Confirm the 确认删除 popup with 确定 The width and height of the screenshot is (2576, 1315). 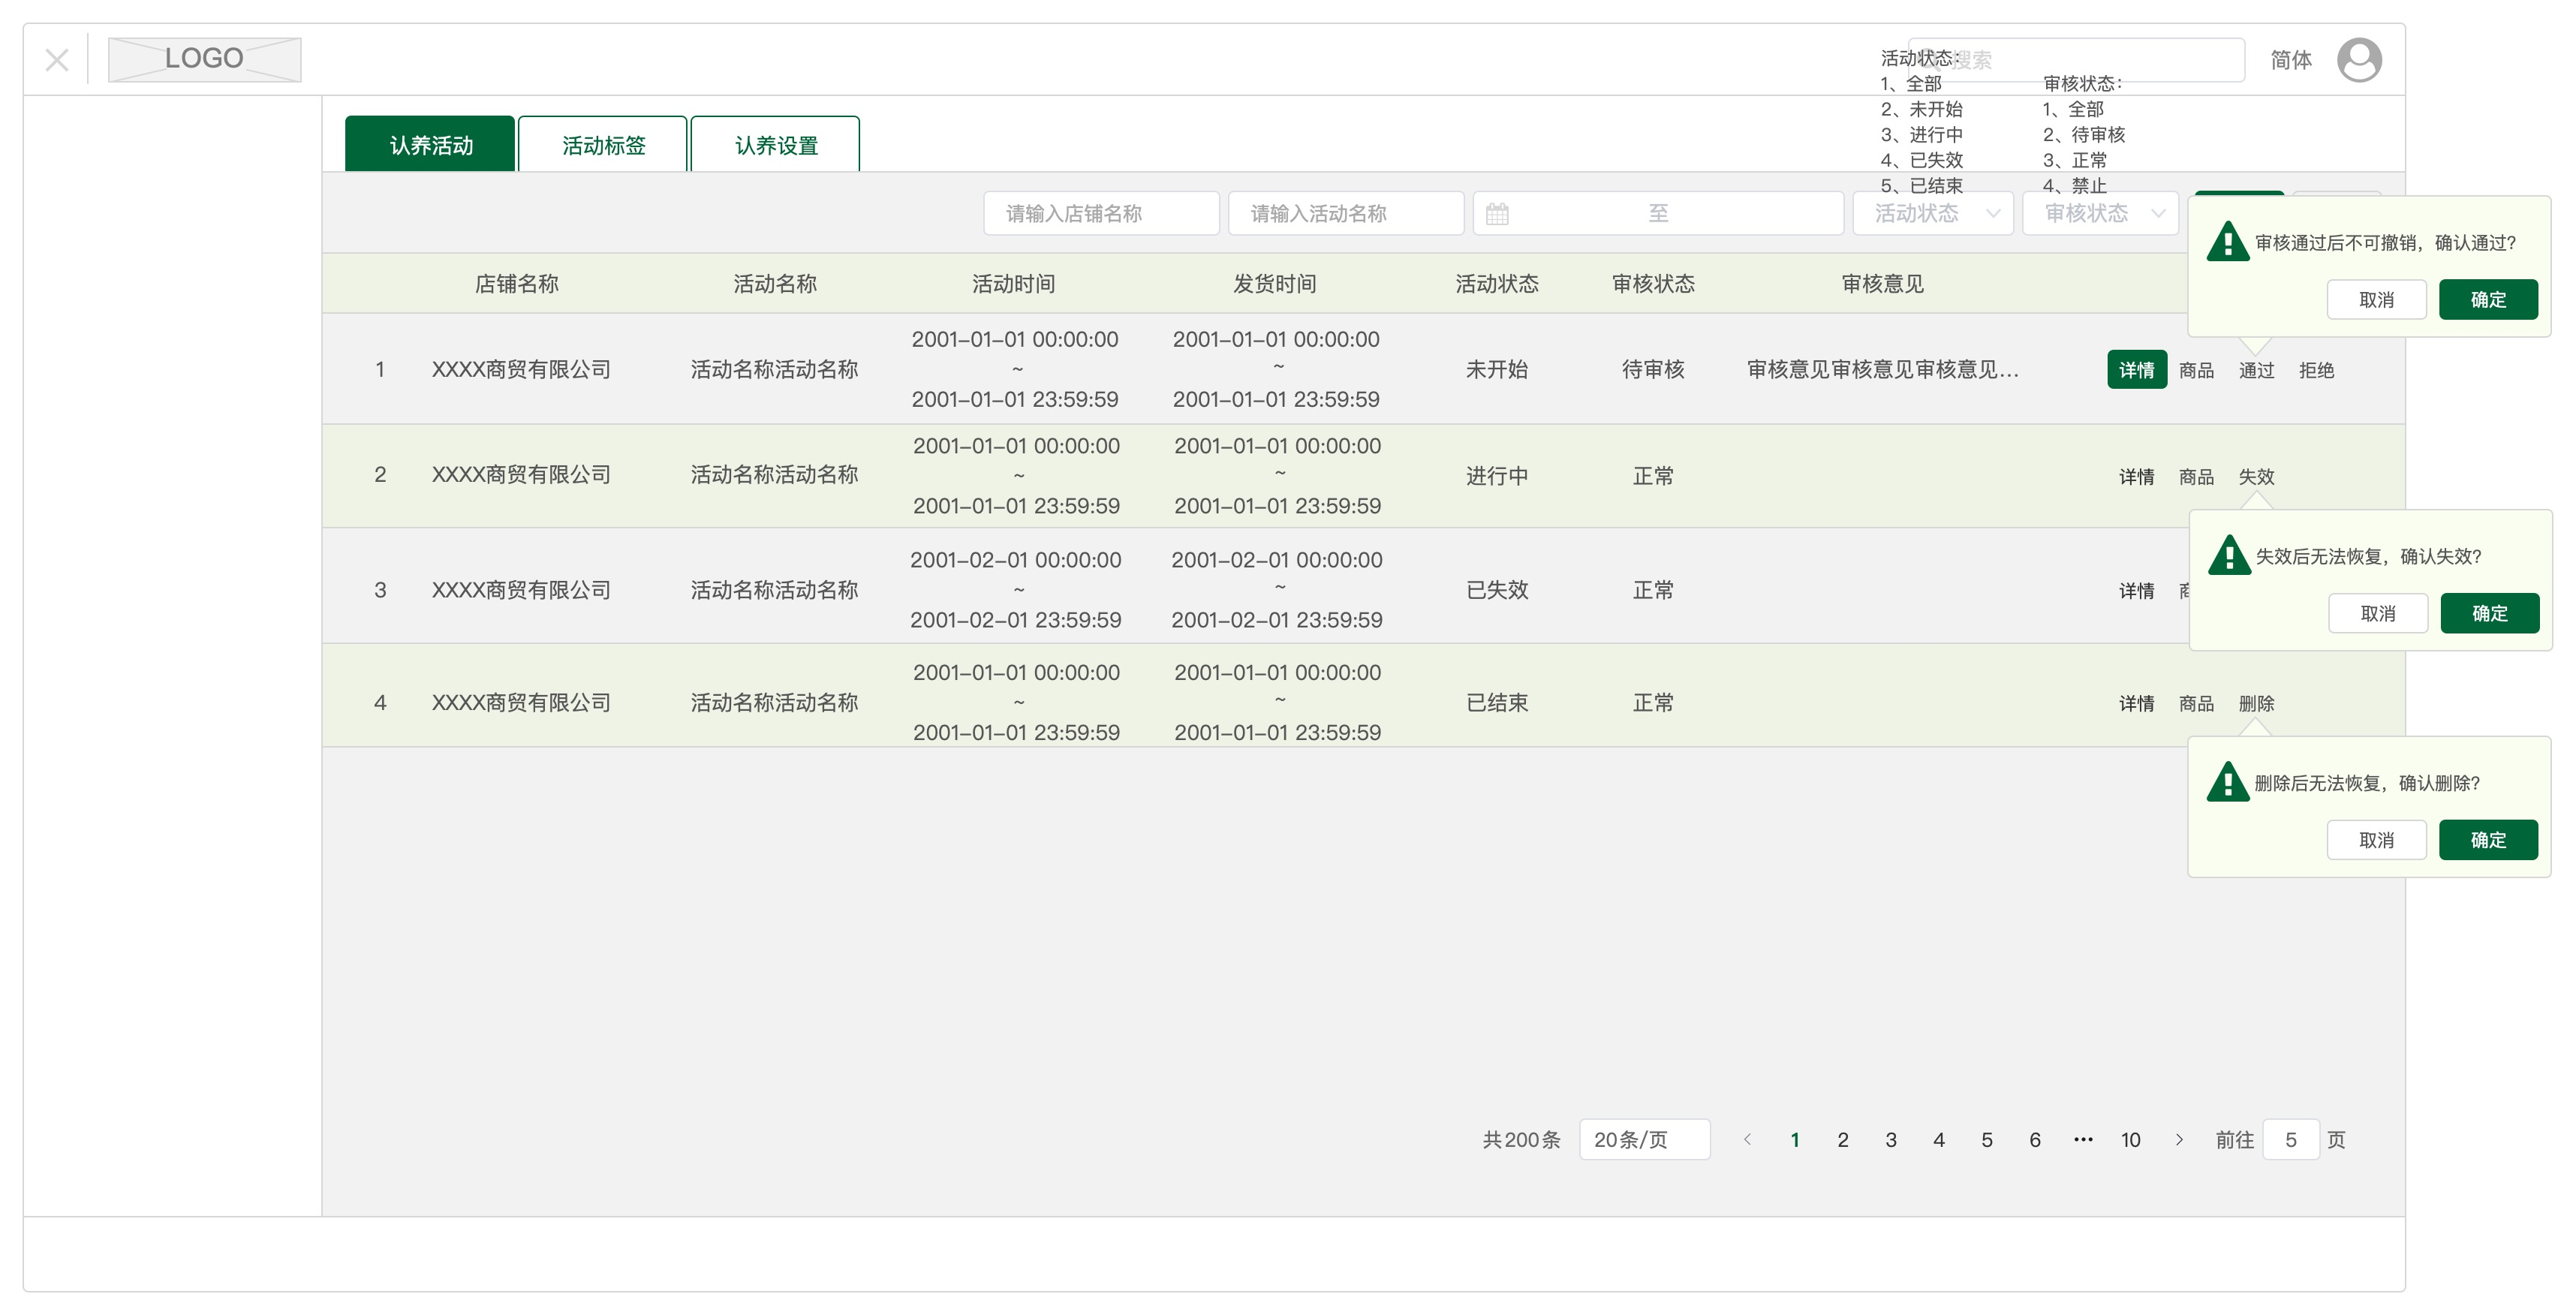click(2489, 841)
